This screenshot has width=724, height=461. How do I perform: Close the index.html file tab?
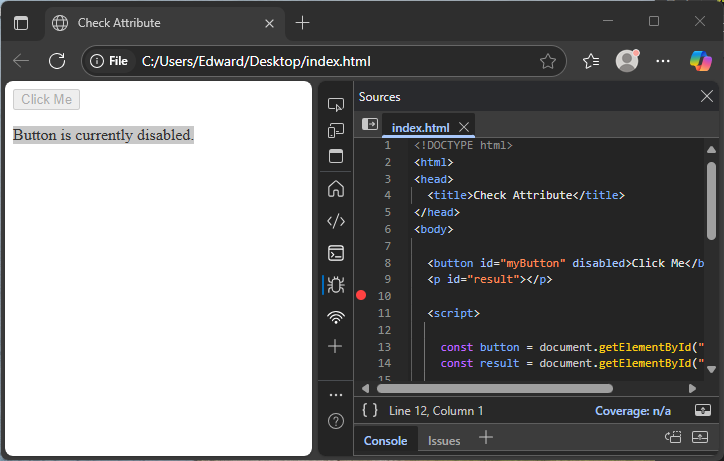[464, 127]
